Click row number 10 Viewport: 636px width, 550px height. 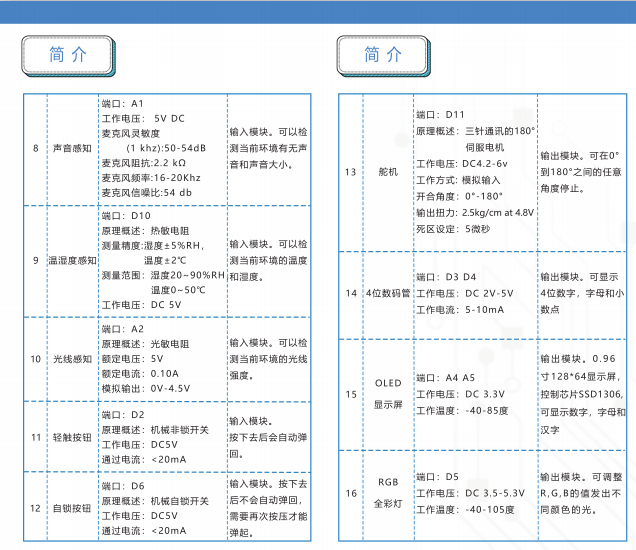[x=36, y=359]
